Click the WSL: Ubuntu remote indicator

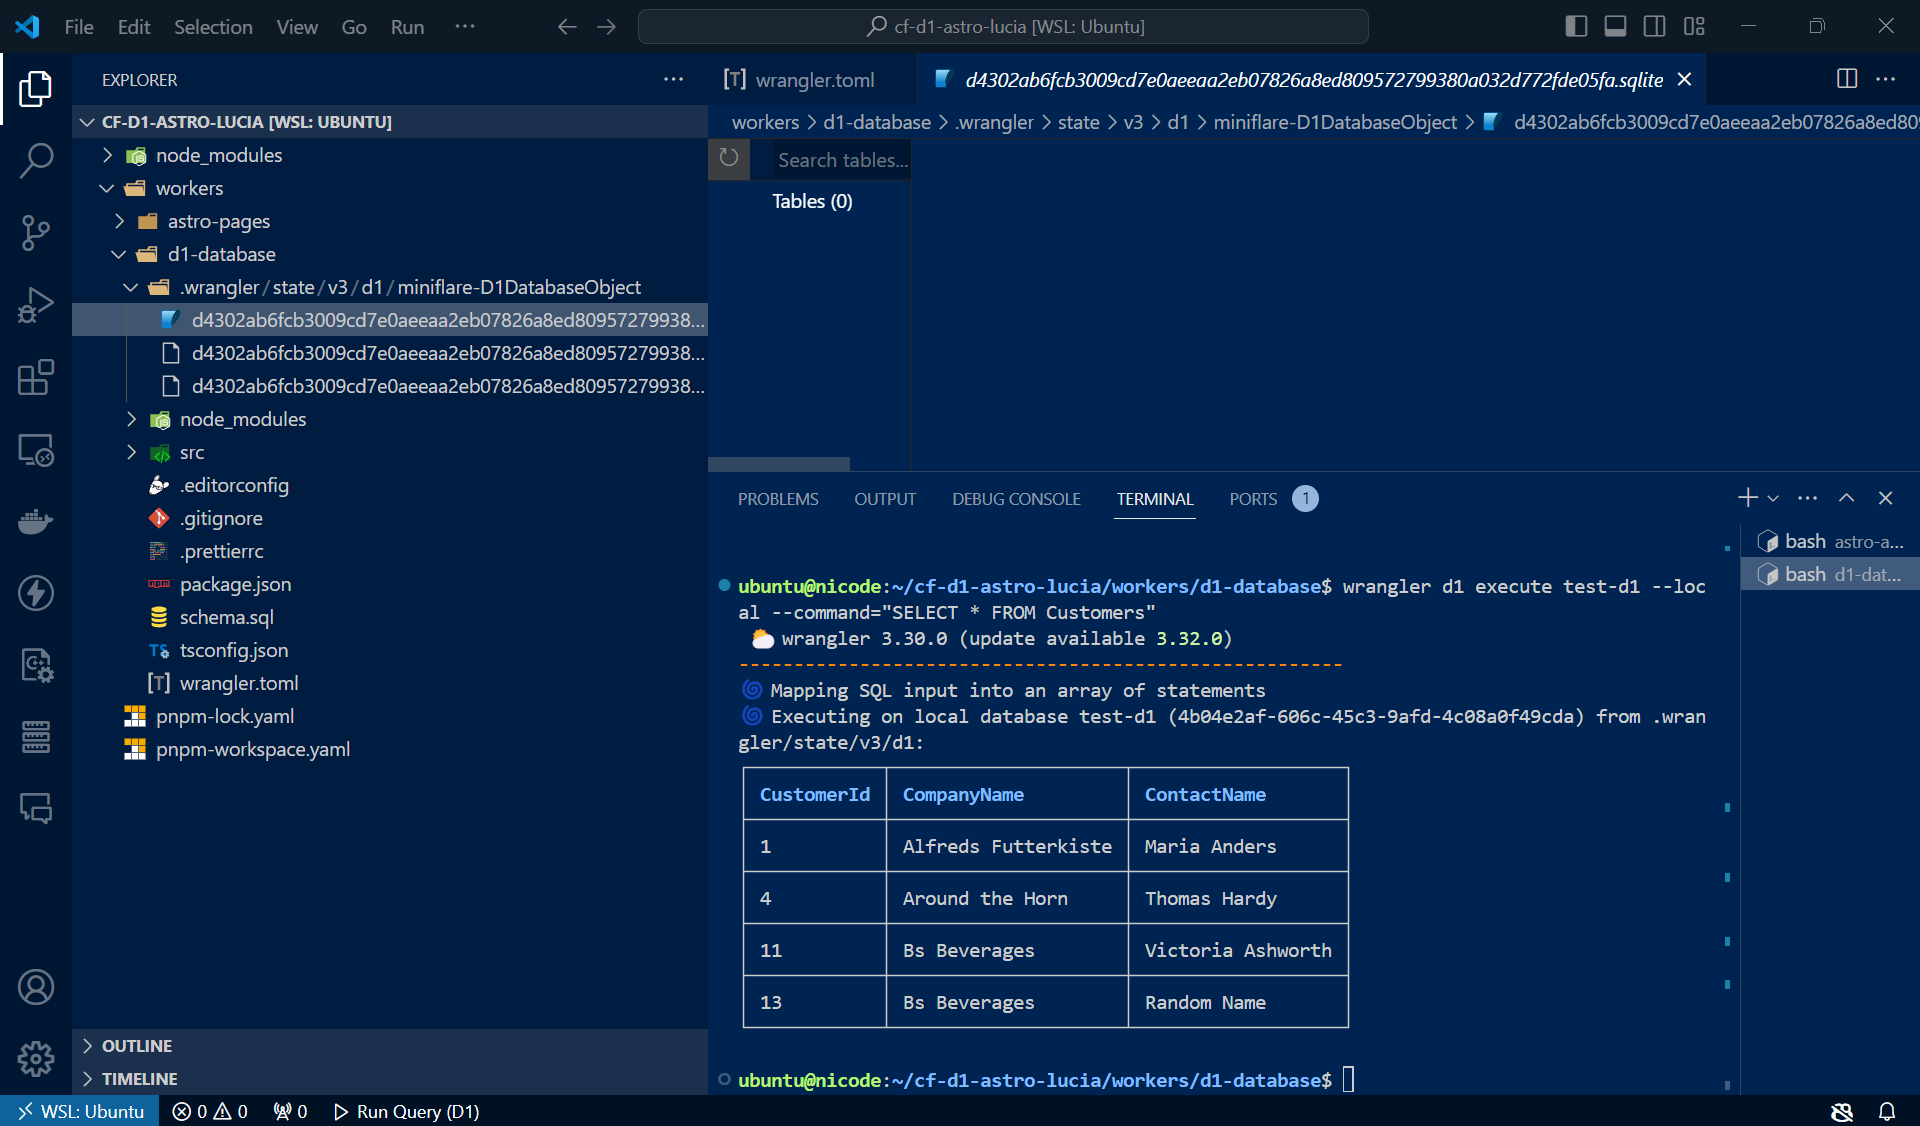click(x=80, y=1111)
